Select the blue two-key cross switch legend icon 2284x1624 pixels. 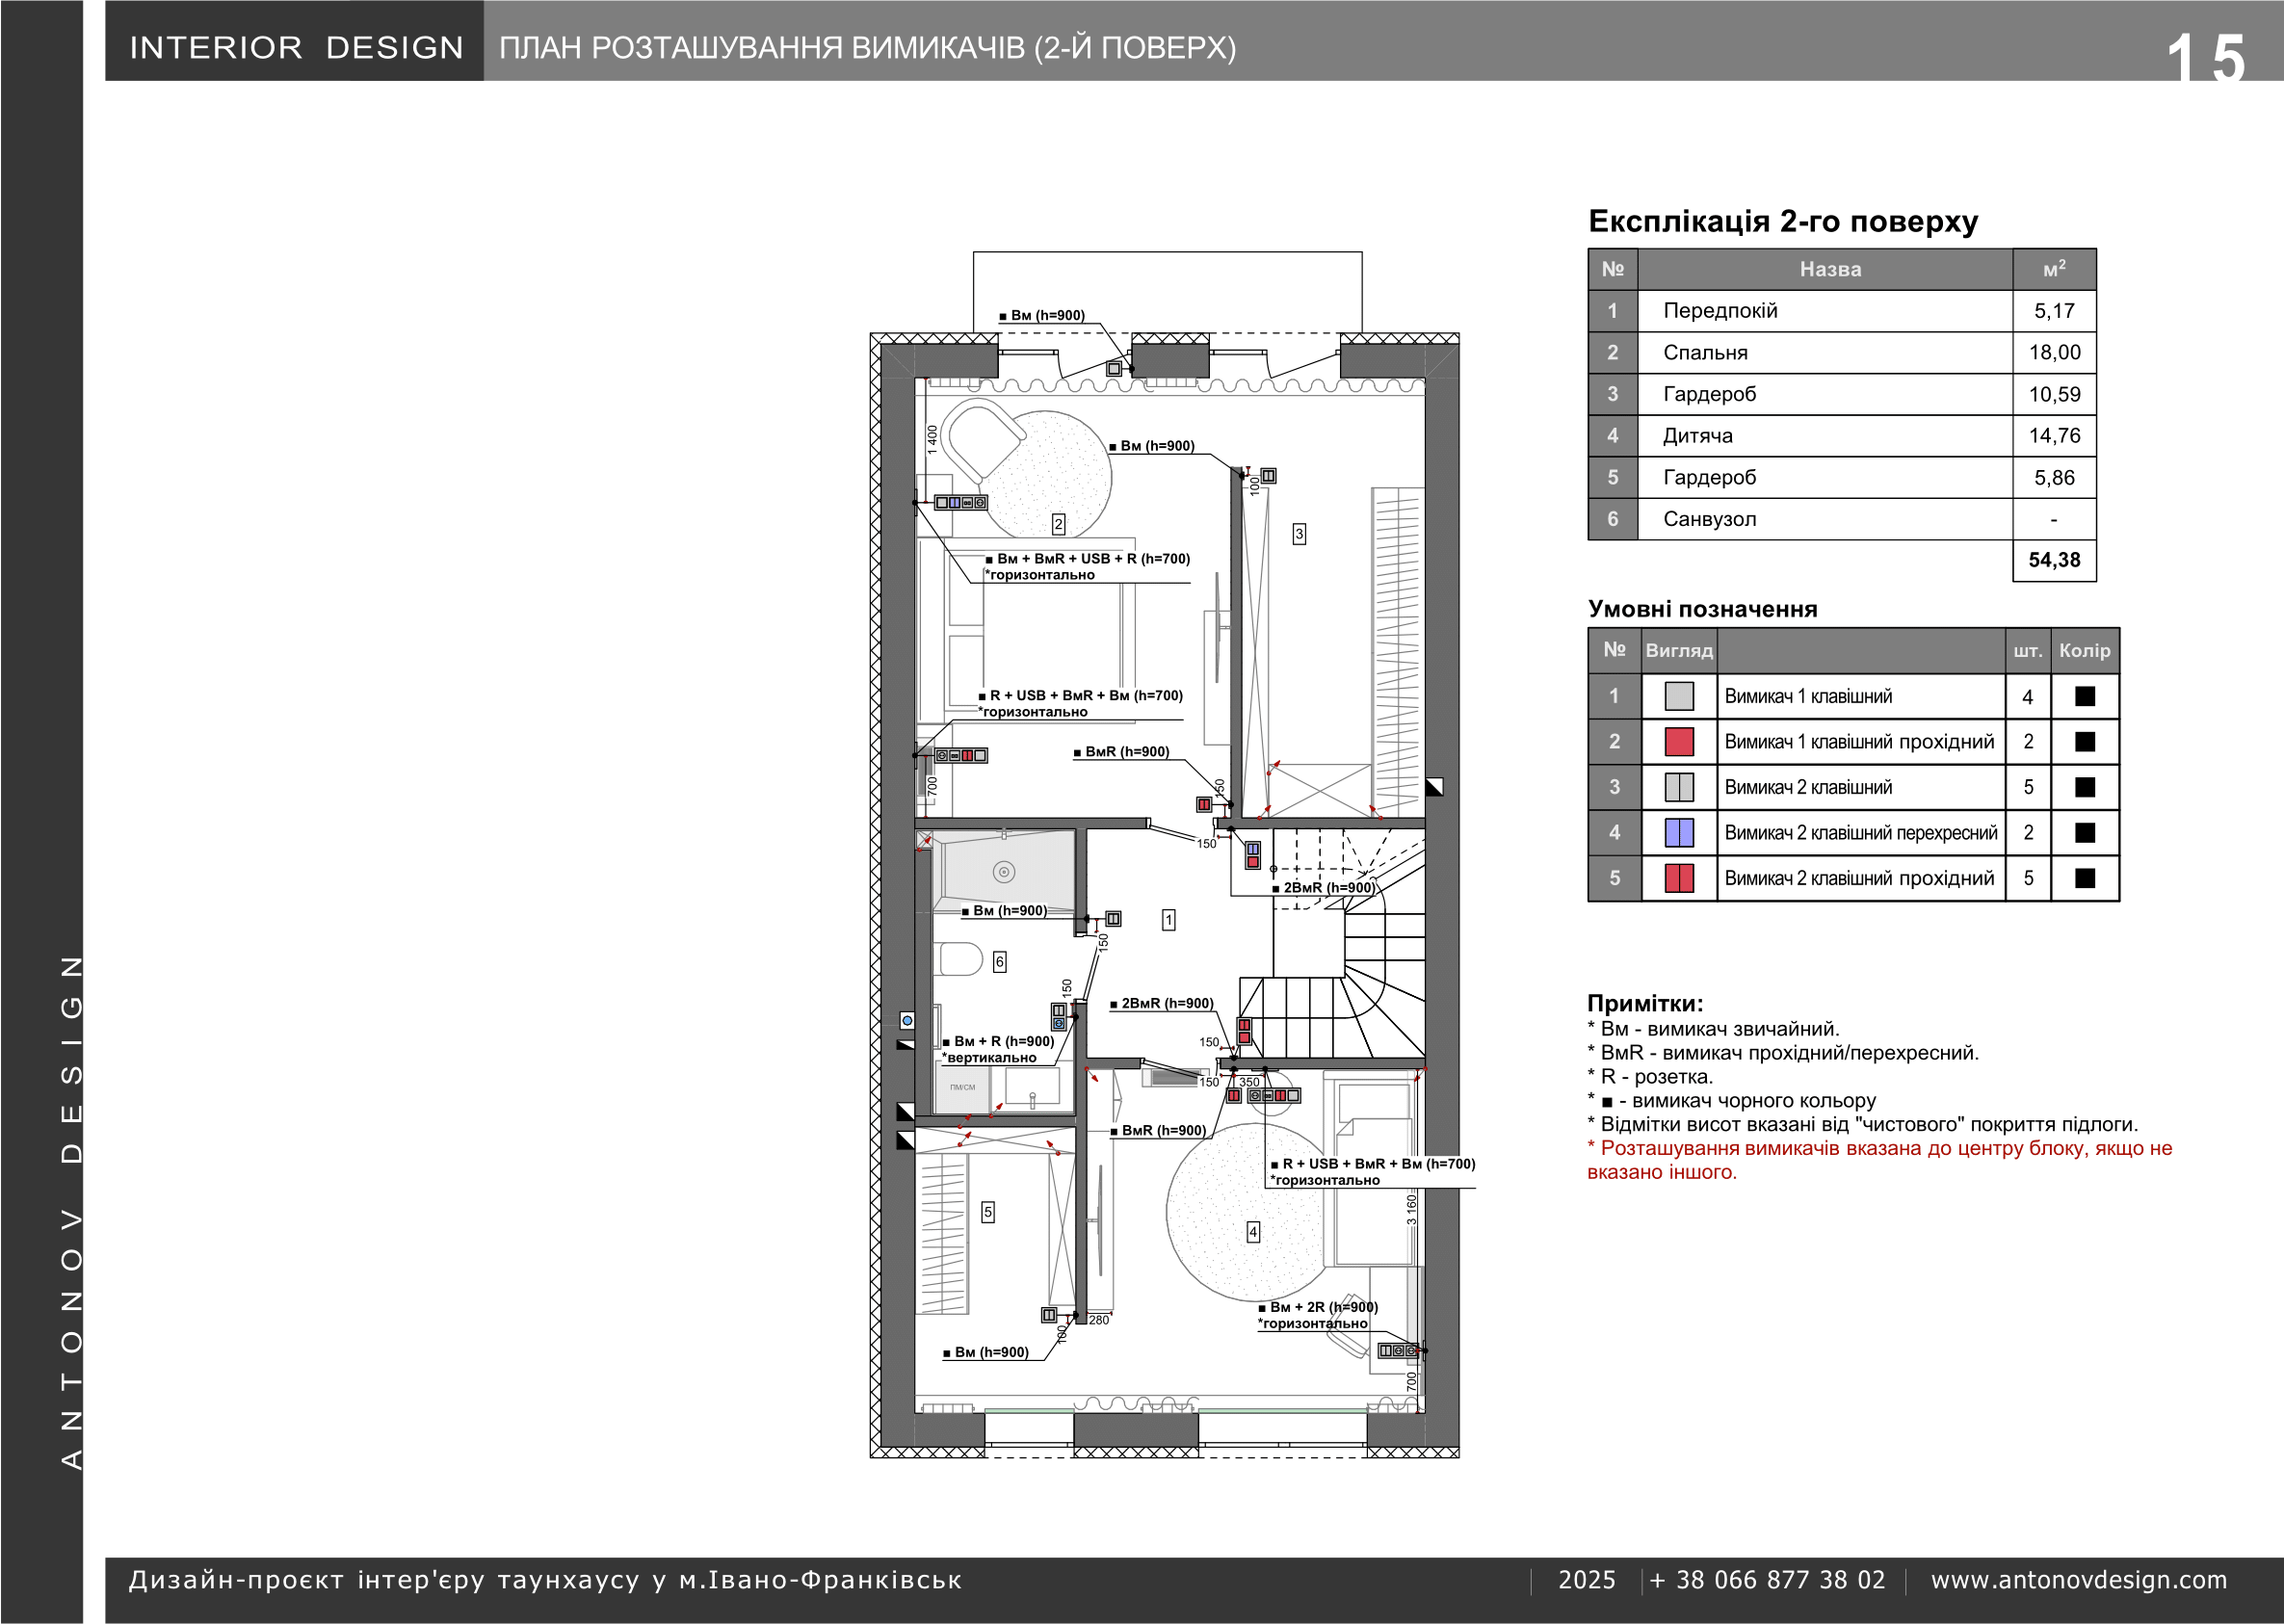(1679, 832)
